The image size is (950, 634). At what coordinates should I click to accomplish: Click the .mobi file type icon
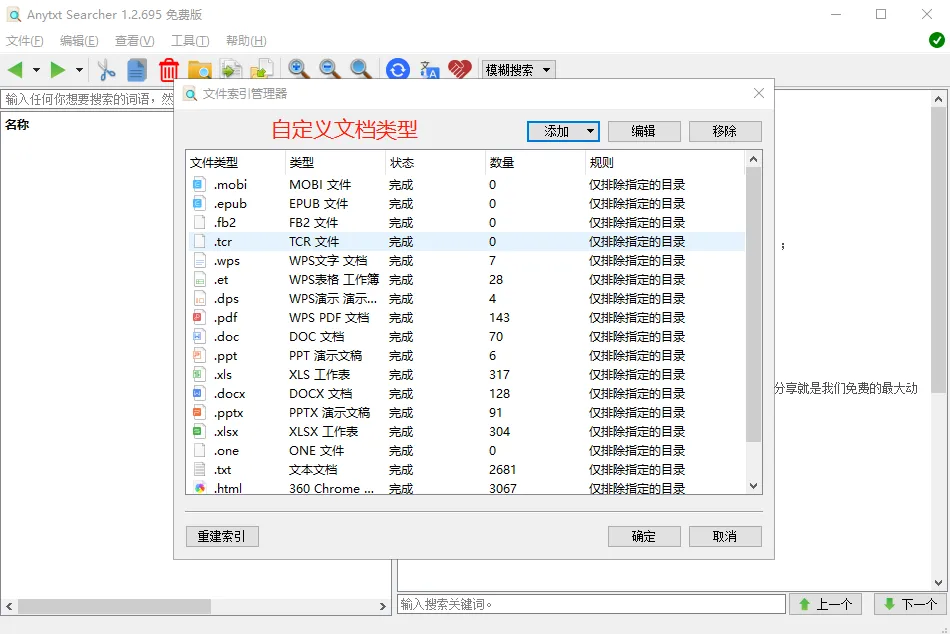[199, 184]
